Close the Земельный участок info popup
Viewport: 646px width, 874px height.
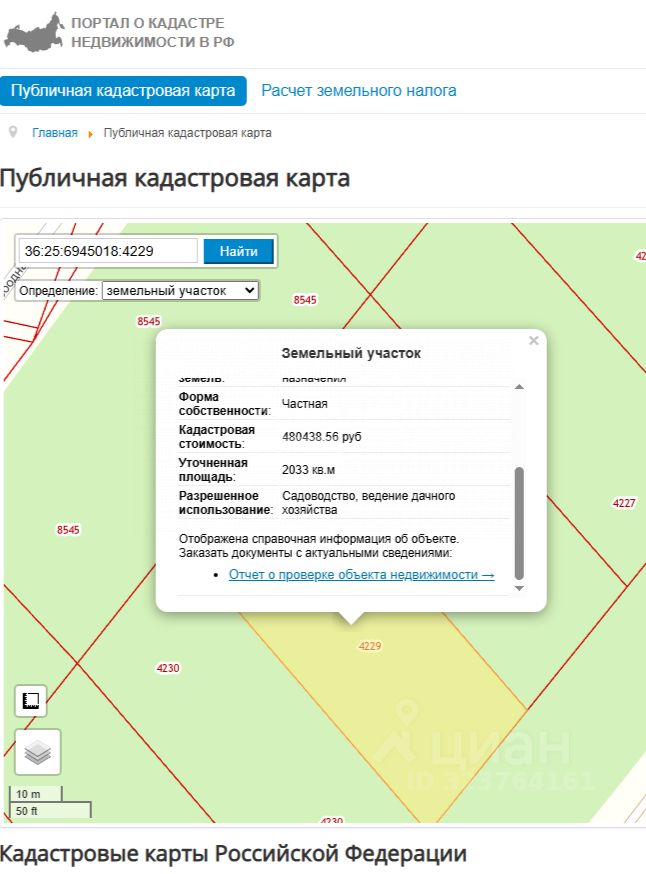[x=533, y=341]
